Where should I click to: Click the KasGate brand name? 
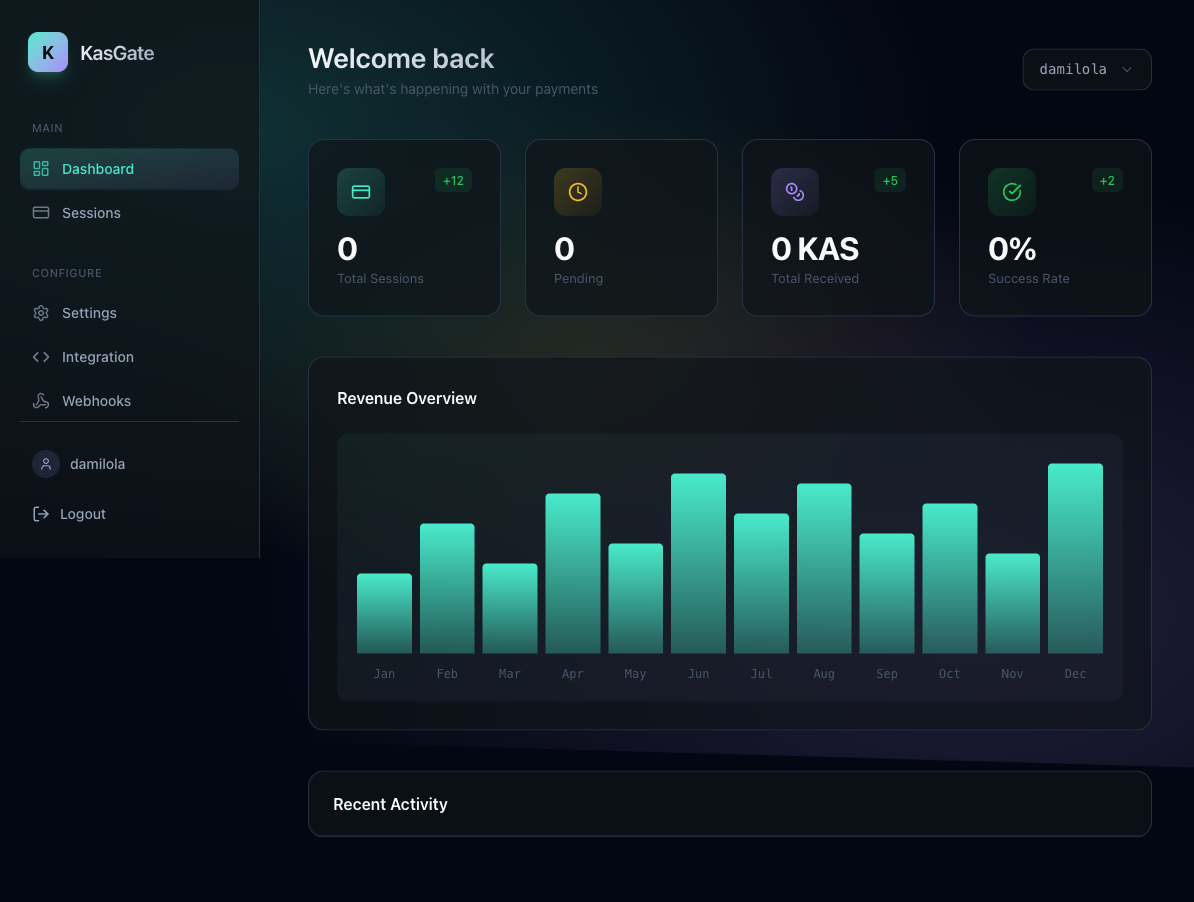117,53
